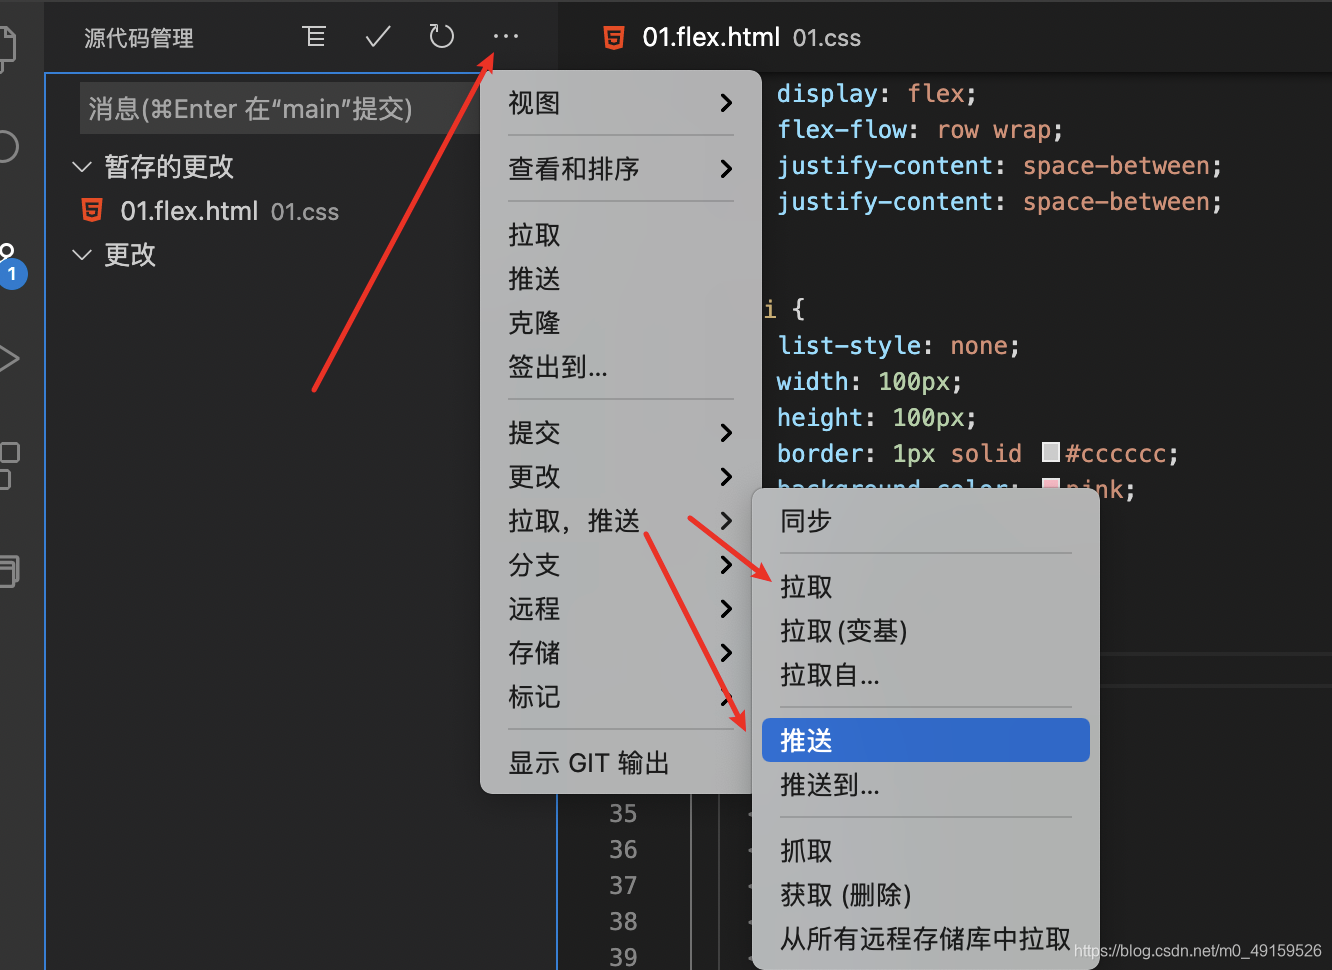The width and height of the screenshot is (1332, 970).
Task: Click the commit checkmark icon
Action: pyautogui.click(x=378, y=37)
